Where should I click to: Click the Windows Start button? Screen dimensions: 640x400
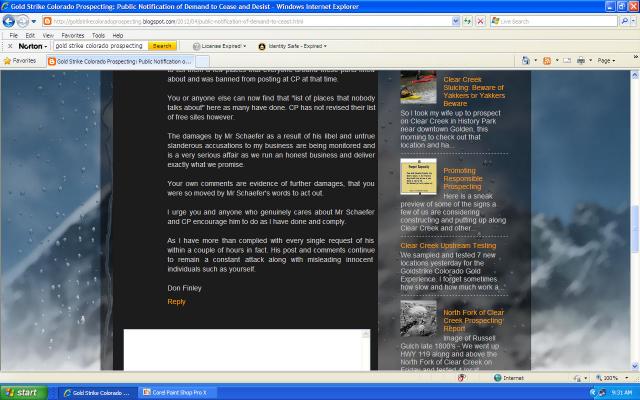23,393
